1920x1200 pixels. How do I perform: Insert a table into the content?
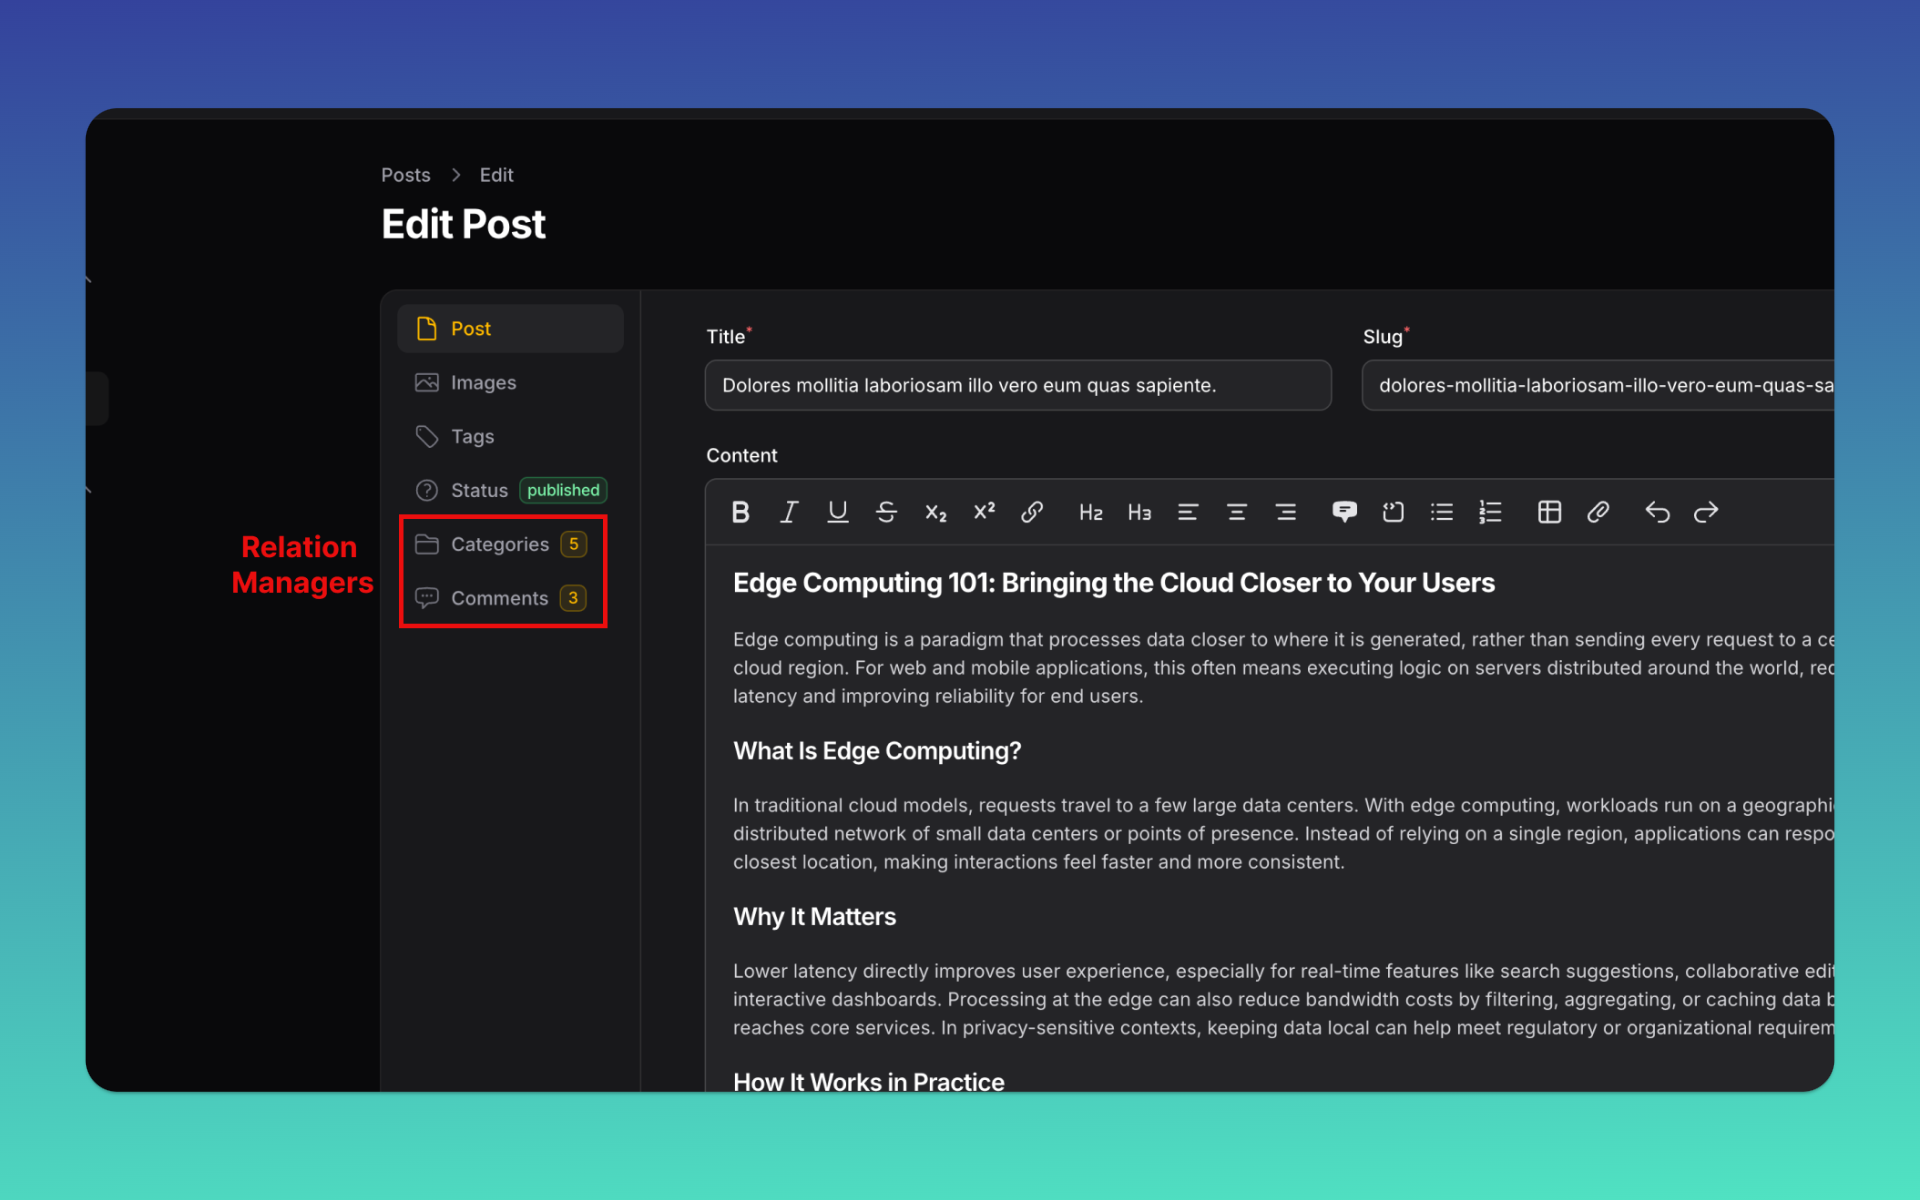point(1549,512)
